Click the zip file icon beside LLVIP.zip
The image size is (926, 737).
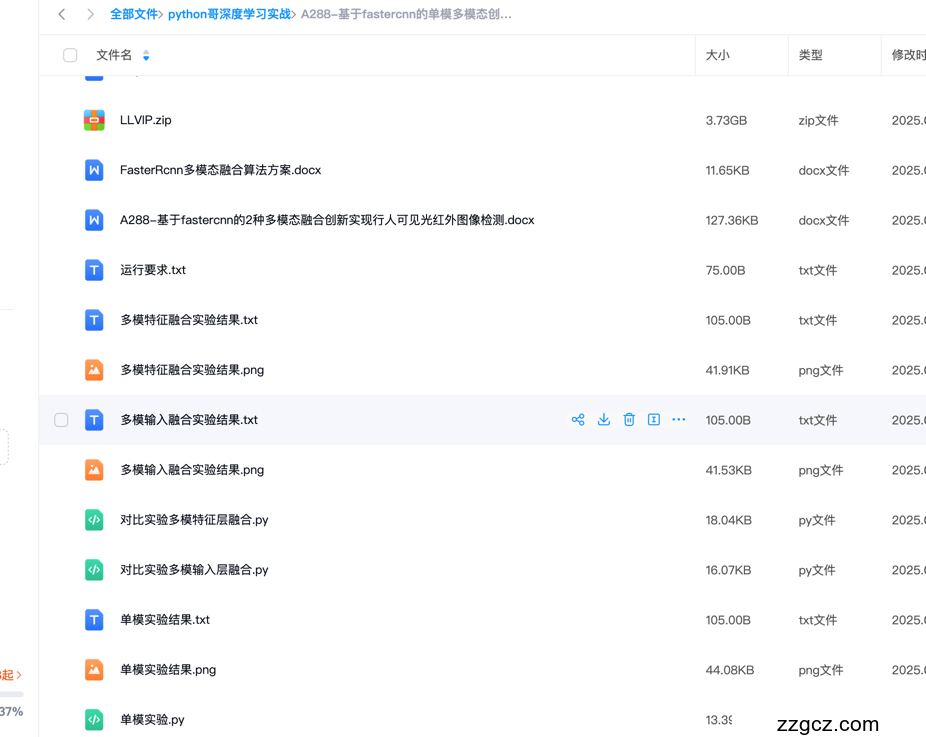(93, 119)
